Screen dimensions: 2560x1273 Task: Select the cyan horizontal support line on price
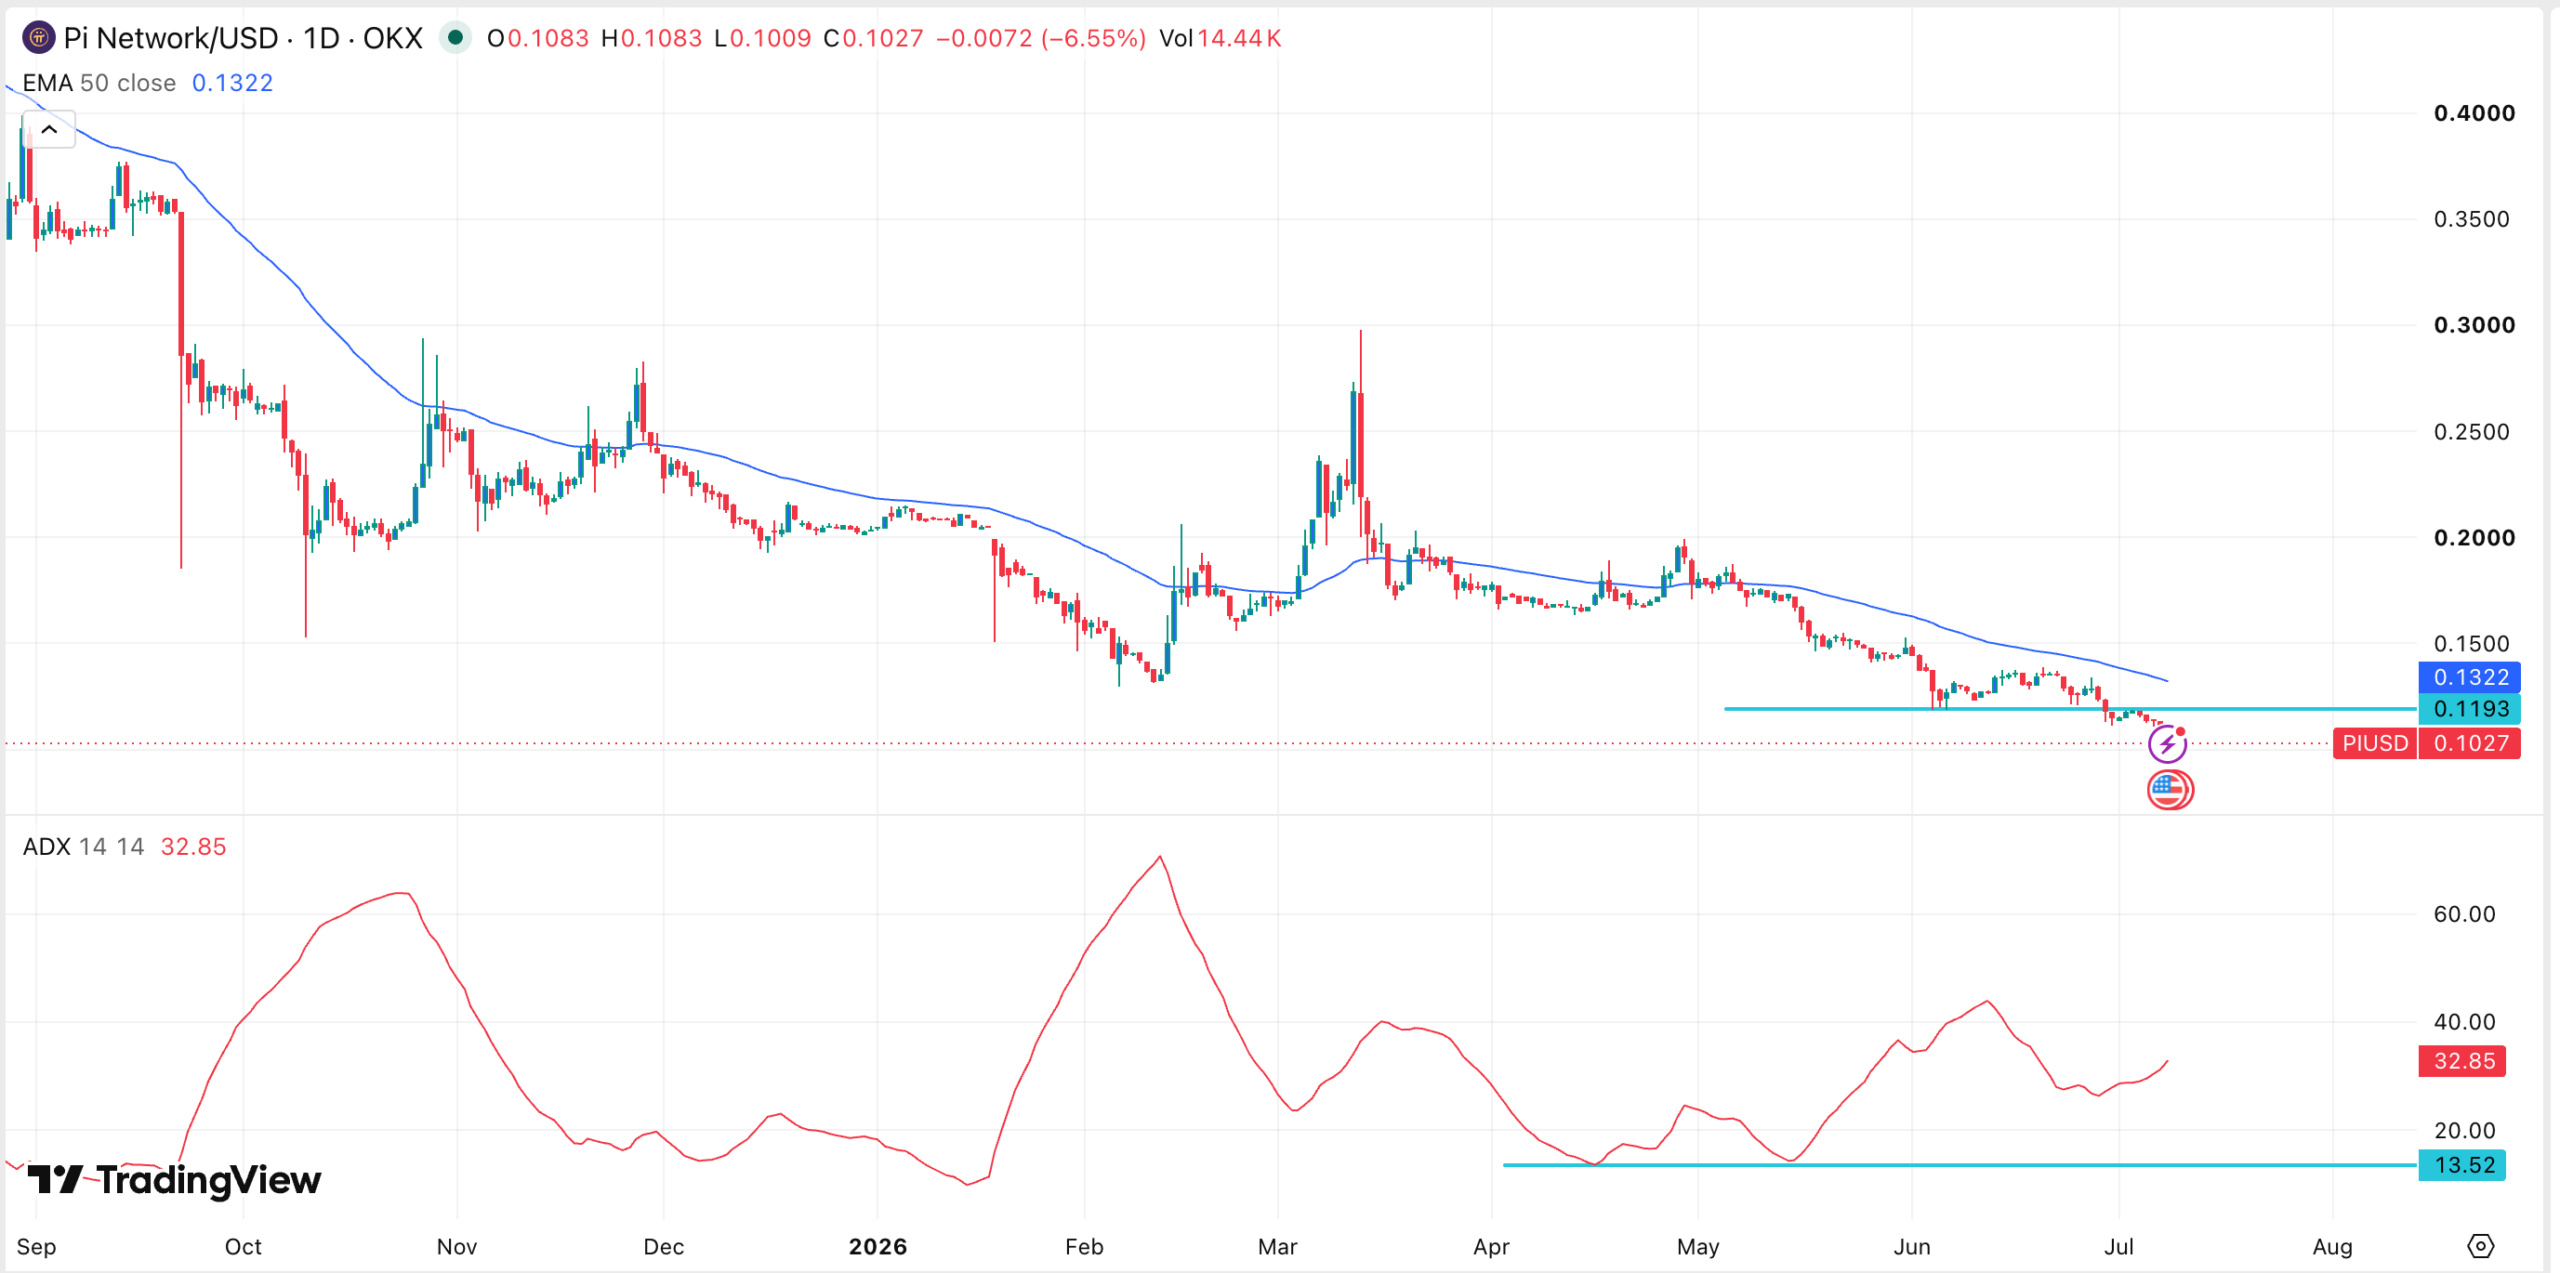point(2070,709)
